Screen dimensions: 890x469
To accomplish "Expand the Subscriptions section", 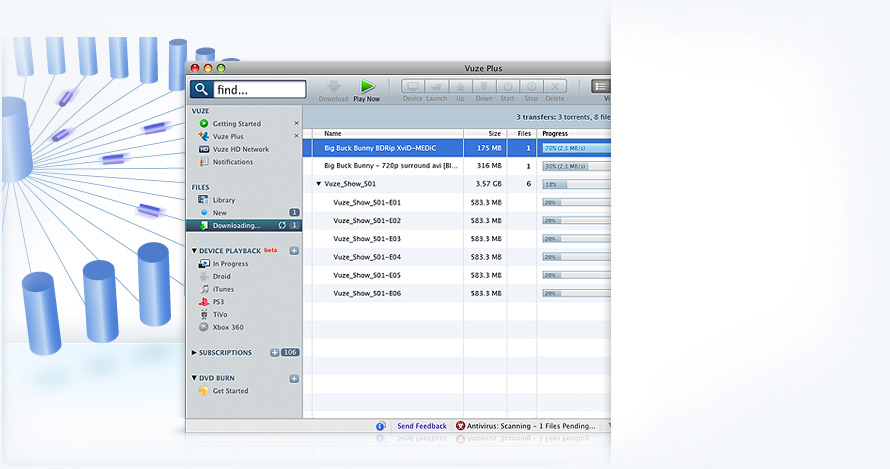I will coord(194,353).
